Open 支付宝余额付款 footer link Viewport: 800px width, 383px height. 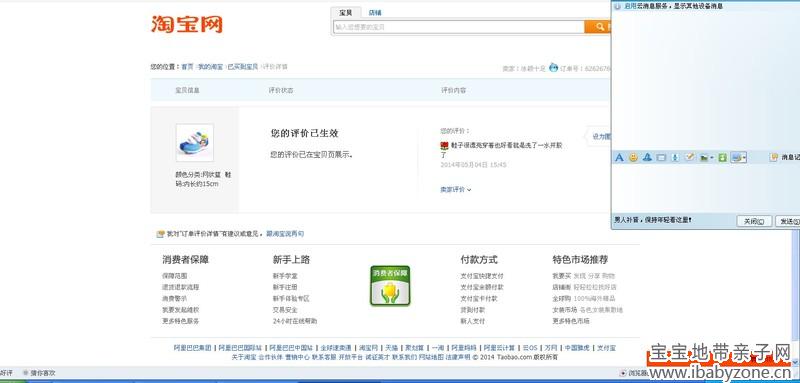(x=482, y=287)
